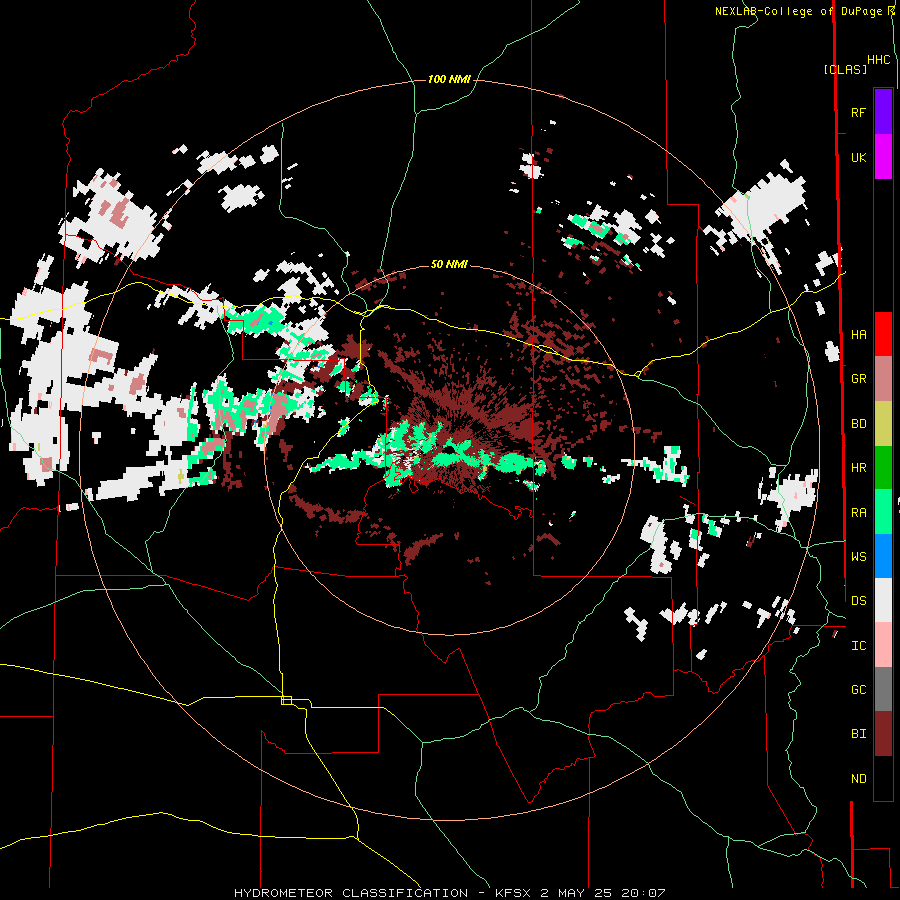This screenshot has height=900, width=900.
Task: Click the HHC product label
Action: point(879,60)
